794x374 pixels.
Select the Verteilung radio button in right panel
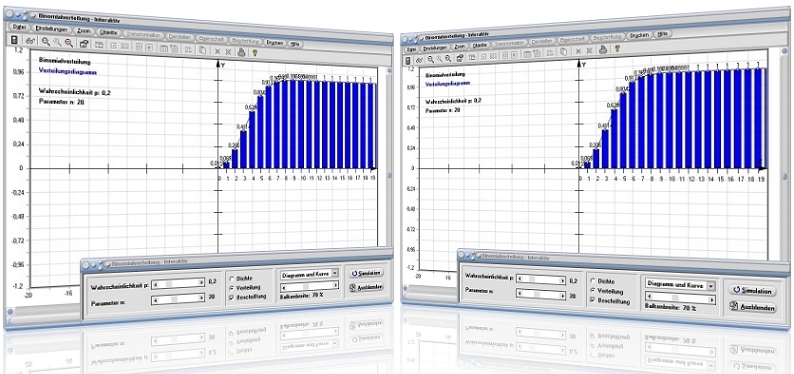[593, 291]
